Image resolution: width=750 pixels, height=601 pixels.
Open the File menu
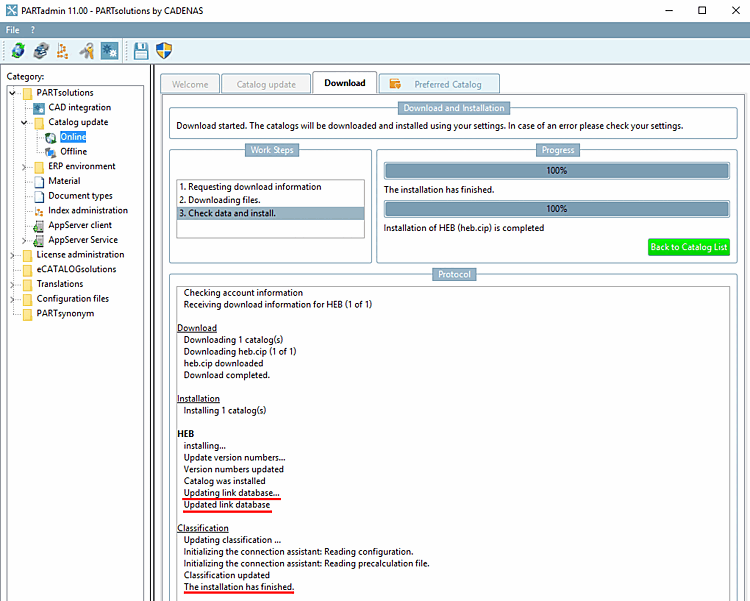click(x=12, y=30)
